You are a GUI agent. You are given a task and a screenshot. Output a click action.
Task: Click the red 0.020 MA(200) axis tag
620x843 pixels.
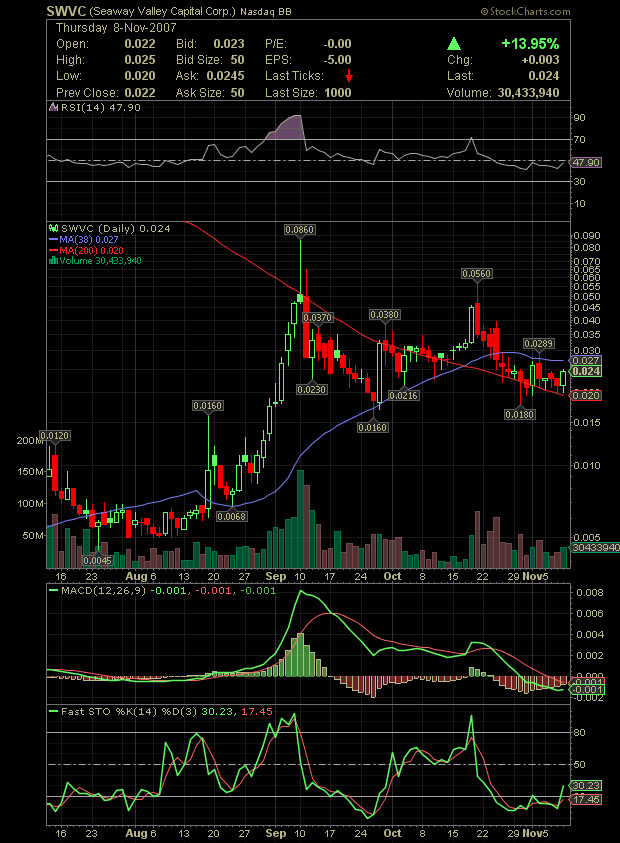[586, 396]
